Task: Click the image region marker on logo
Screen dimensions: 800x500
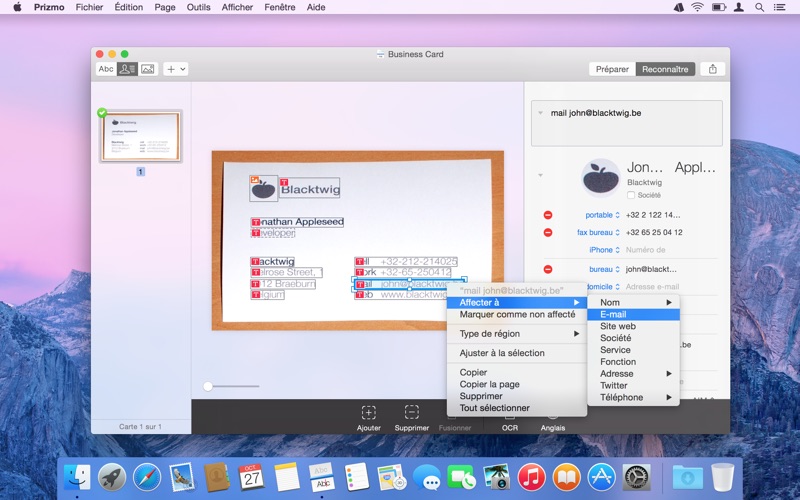Action: coord(254,180)
